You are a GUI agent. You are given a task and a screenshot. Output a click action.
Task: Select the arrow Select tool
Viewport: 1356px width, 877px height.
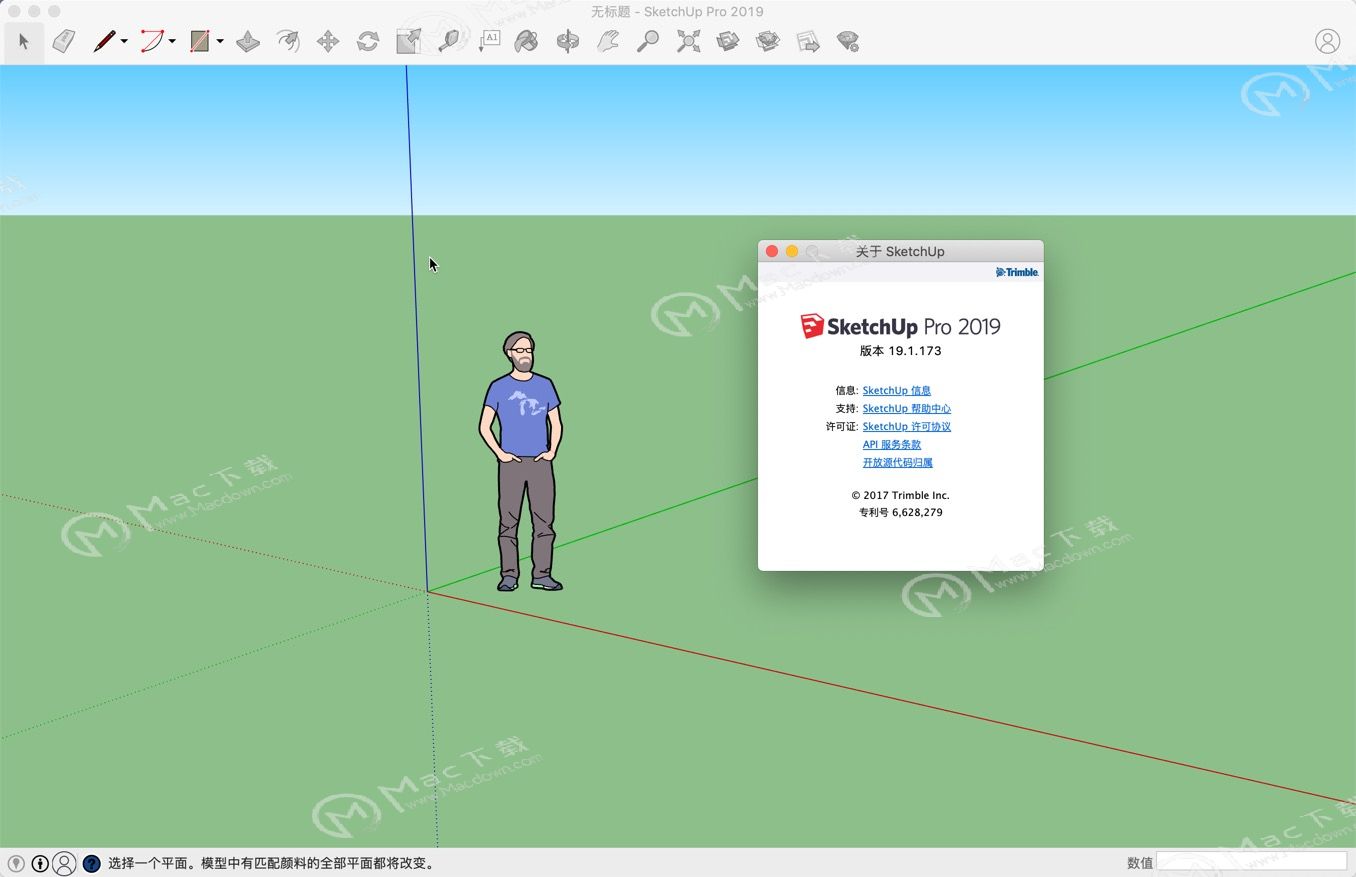point(24,42)
